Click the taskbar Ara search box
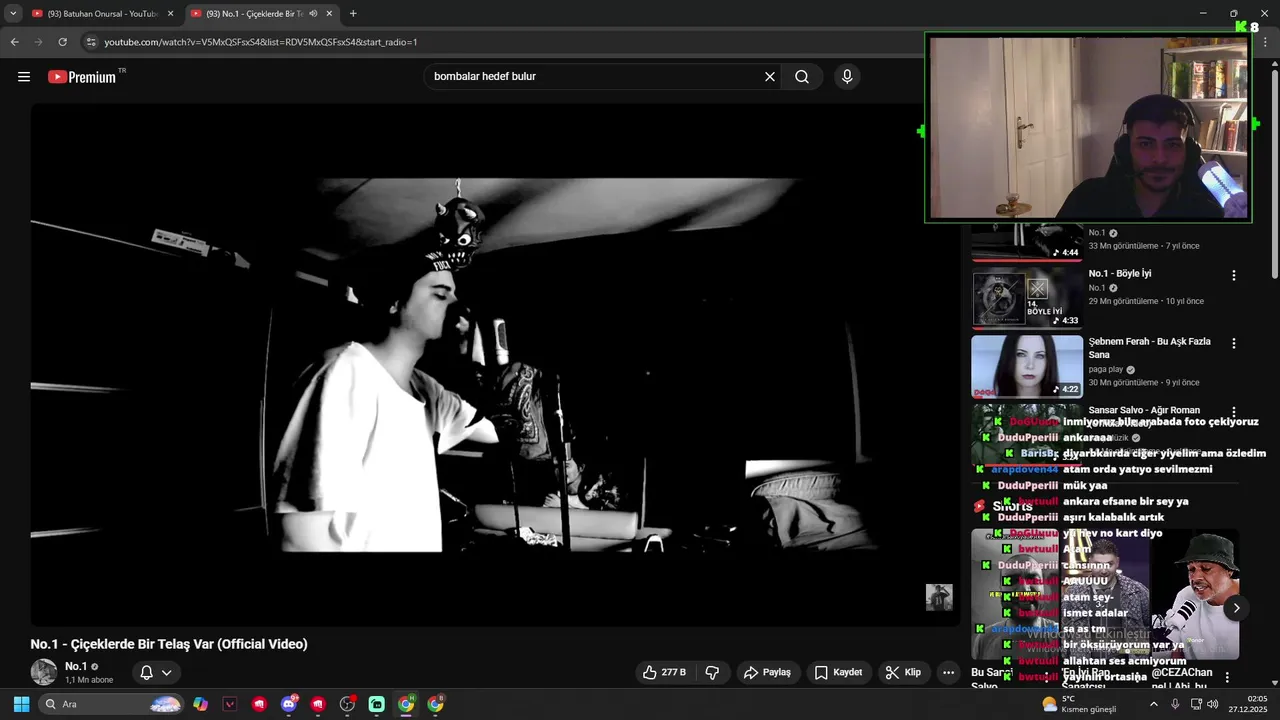This screenshot has width=1280, height=720. coord(112,704)
